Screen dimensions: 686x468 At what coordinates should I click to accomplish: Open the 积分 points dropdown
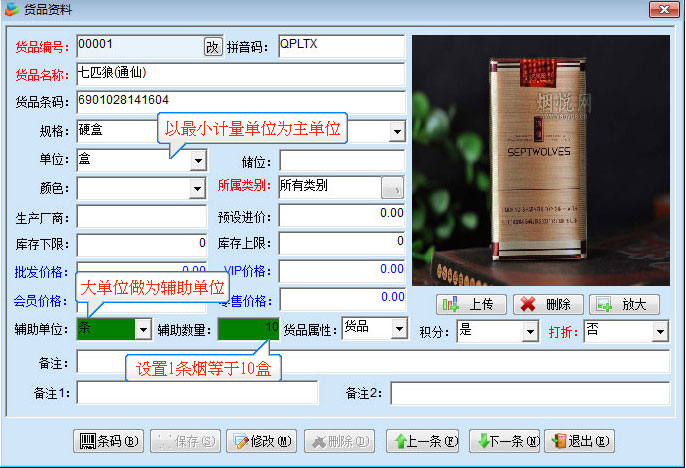tap(529, 331)
